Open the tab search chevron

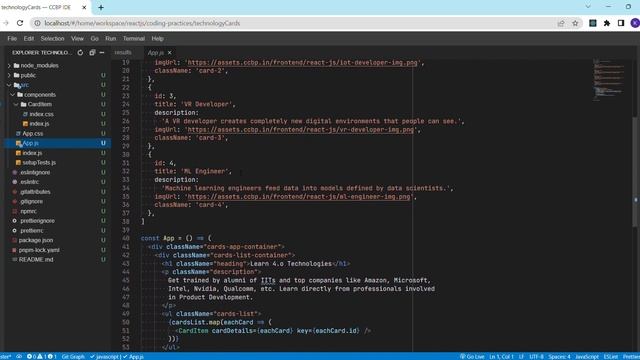tap(588, 7)
